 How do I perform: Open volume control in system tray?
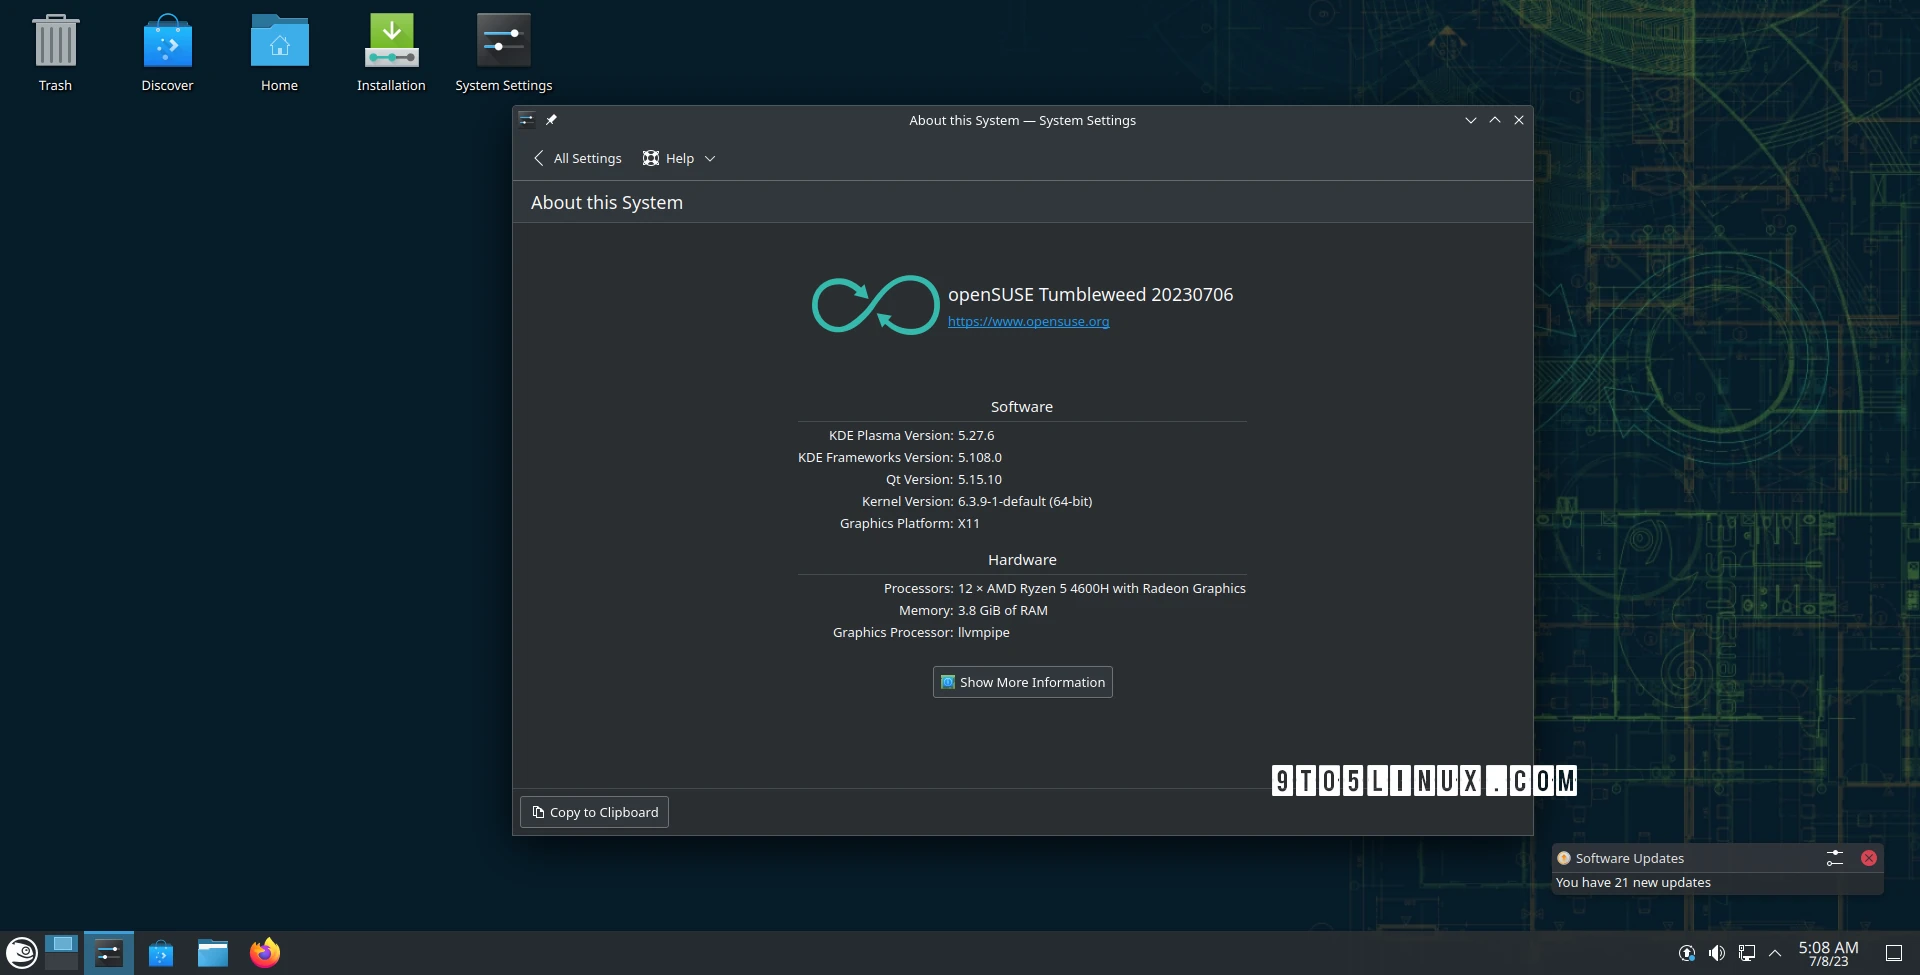(1717, 952)
